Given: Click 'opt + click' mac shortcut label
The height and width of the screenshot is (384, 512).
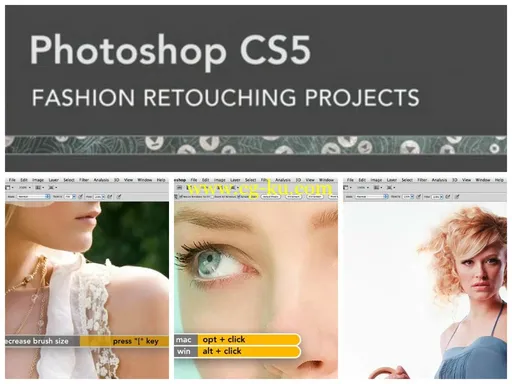Looking at the screenshot, I should coord(224,339).
